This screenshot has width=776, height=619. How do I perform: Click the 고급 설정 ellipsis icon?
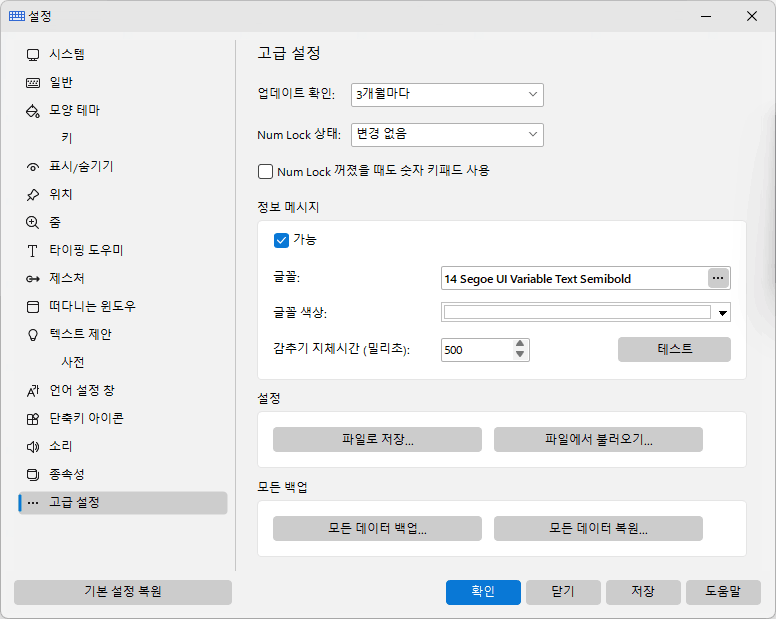33,503
